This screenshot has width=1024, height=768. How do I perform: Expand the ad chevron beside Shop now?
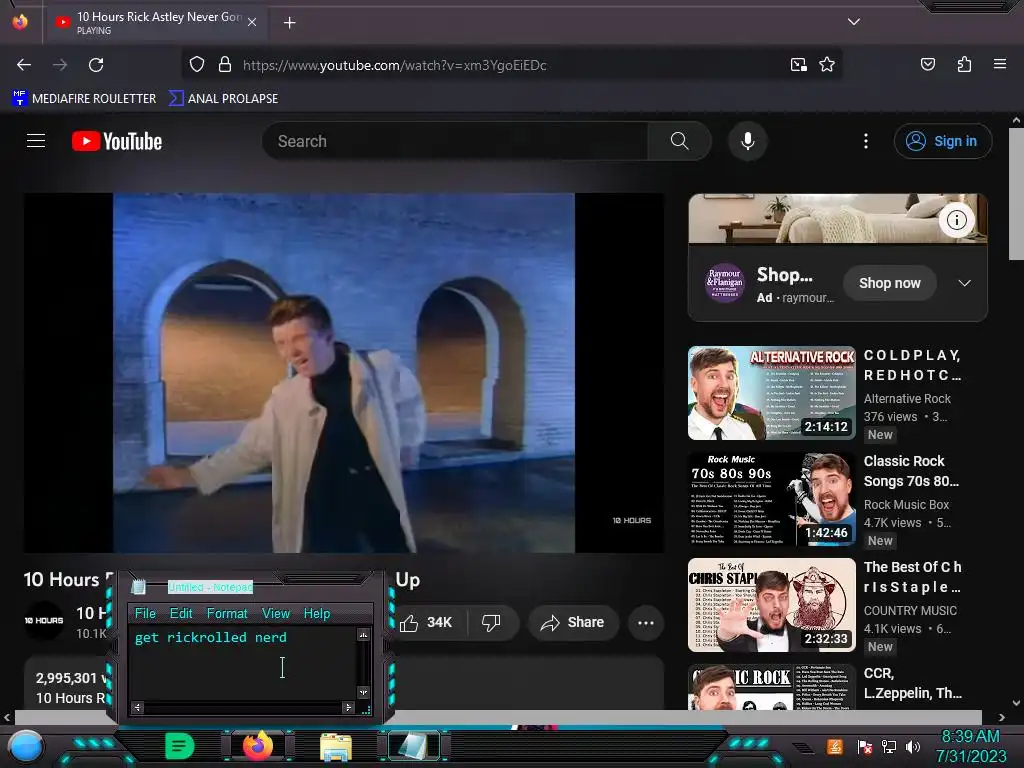[965, 283]
